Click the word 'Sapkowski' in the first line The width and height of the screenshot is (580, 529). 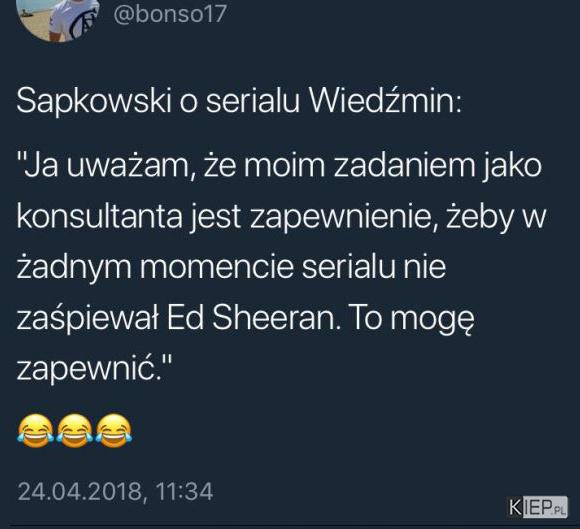pyautogui.click(x=94, y=101)
